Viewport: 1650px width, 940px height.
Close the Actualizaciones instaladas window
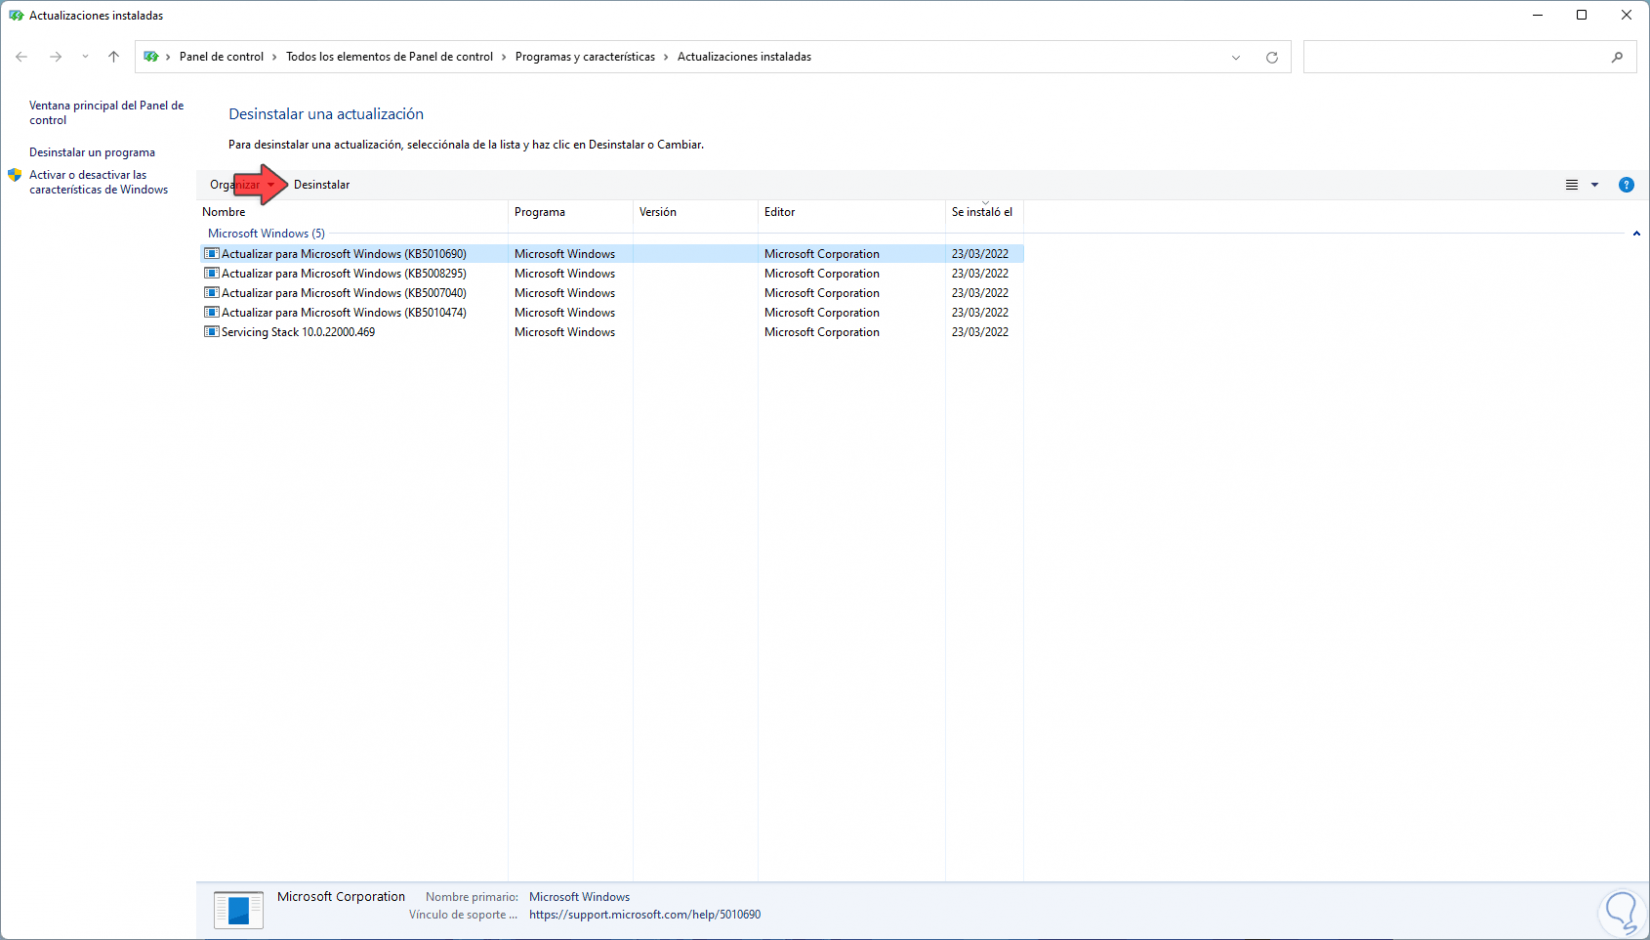coord(1626,15)
